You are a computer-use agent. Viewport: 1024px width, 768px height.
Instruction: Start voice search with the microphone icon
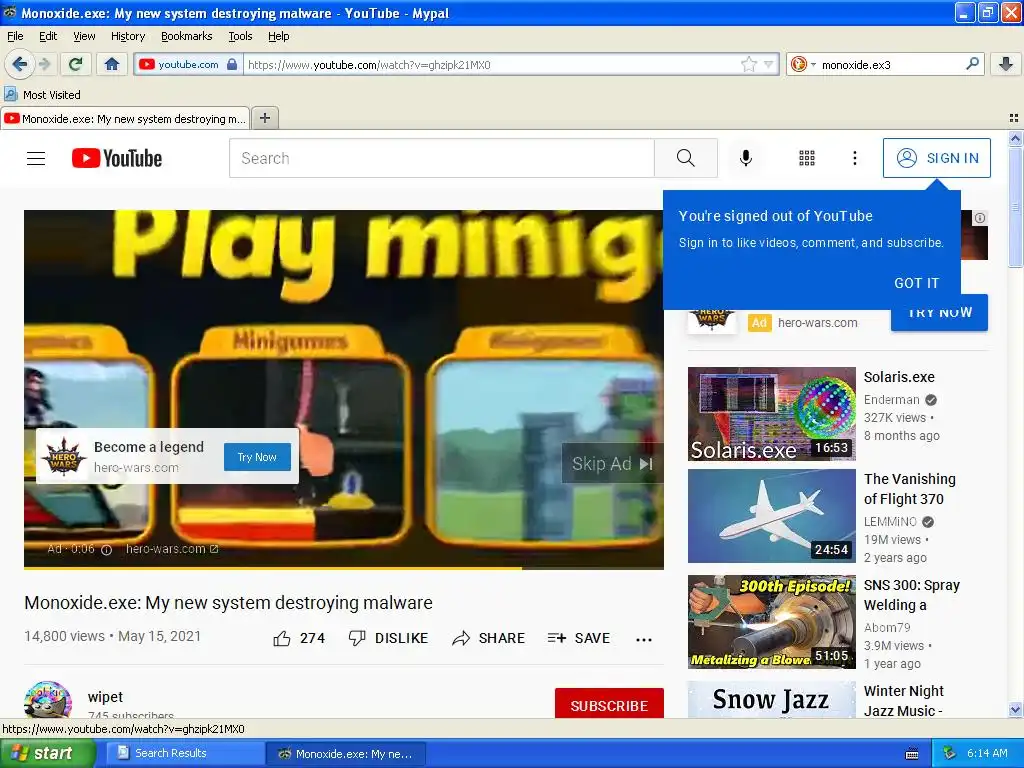pyautogui.click(x=746, y=158)
